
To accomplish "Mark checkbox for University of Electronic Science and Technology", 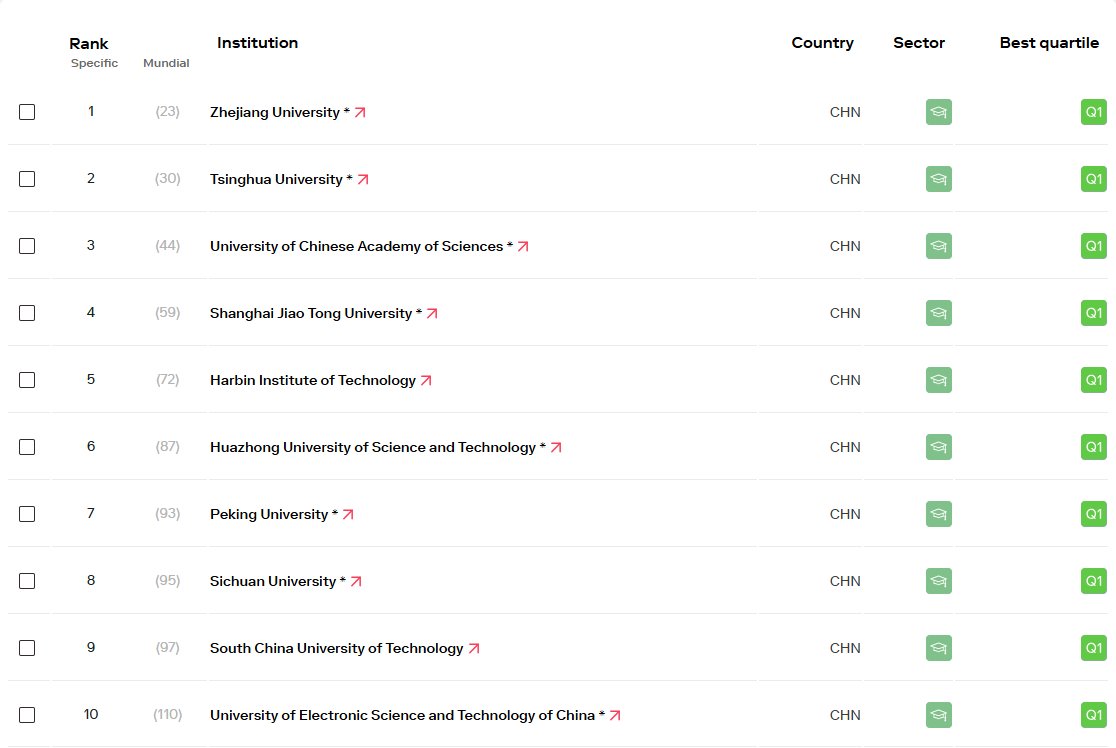I will (x=27, y=715).
